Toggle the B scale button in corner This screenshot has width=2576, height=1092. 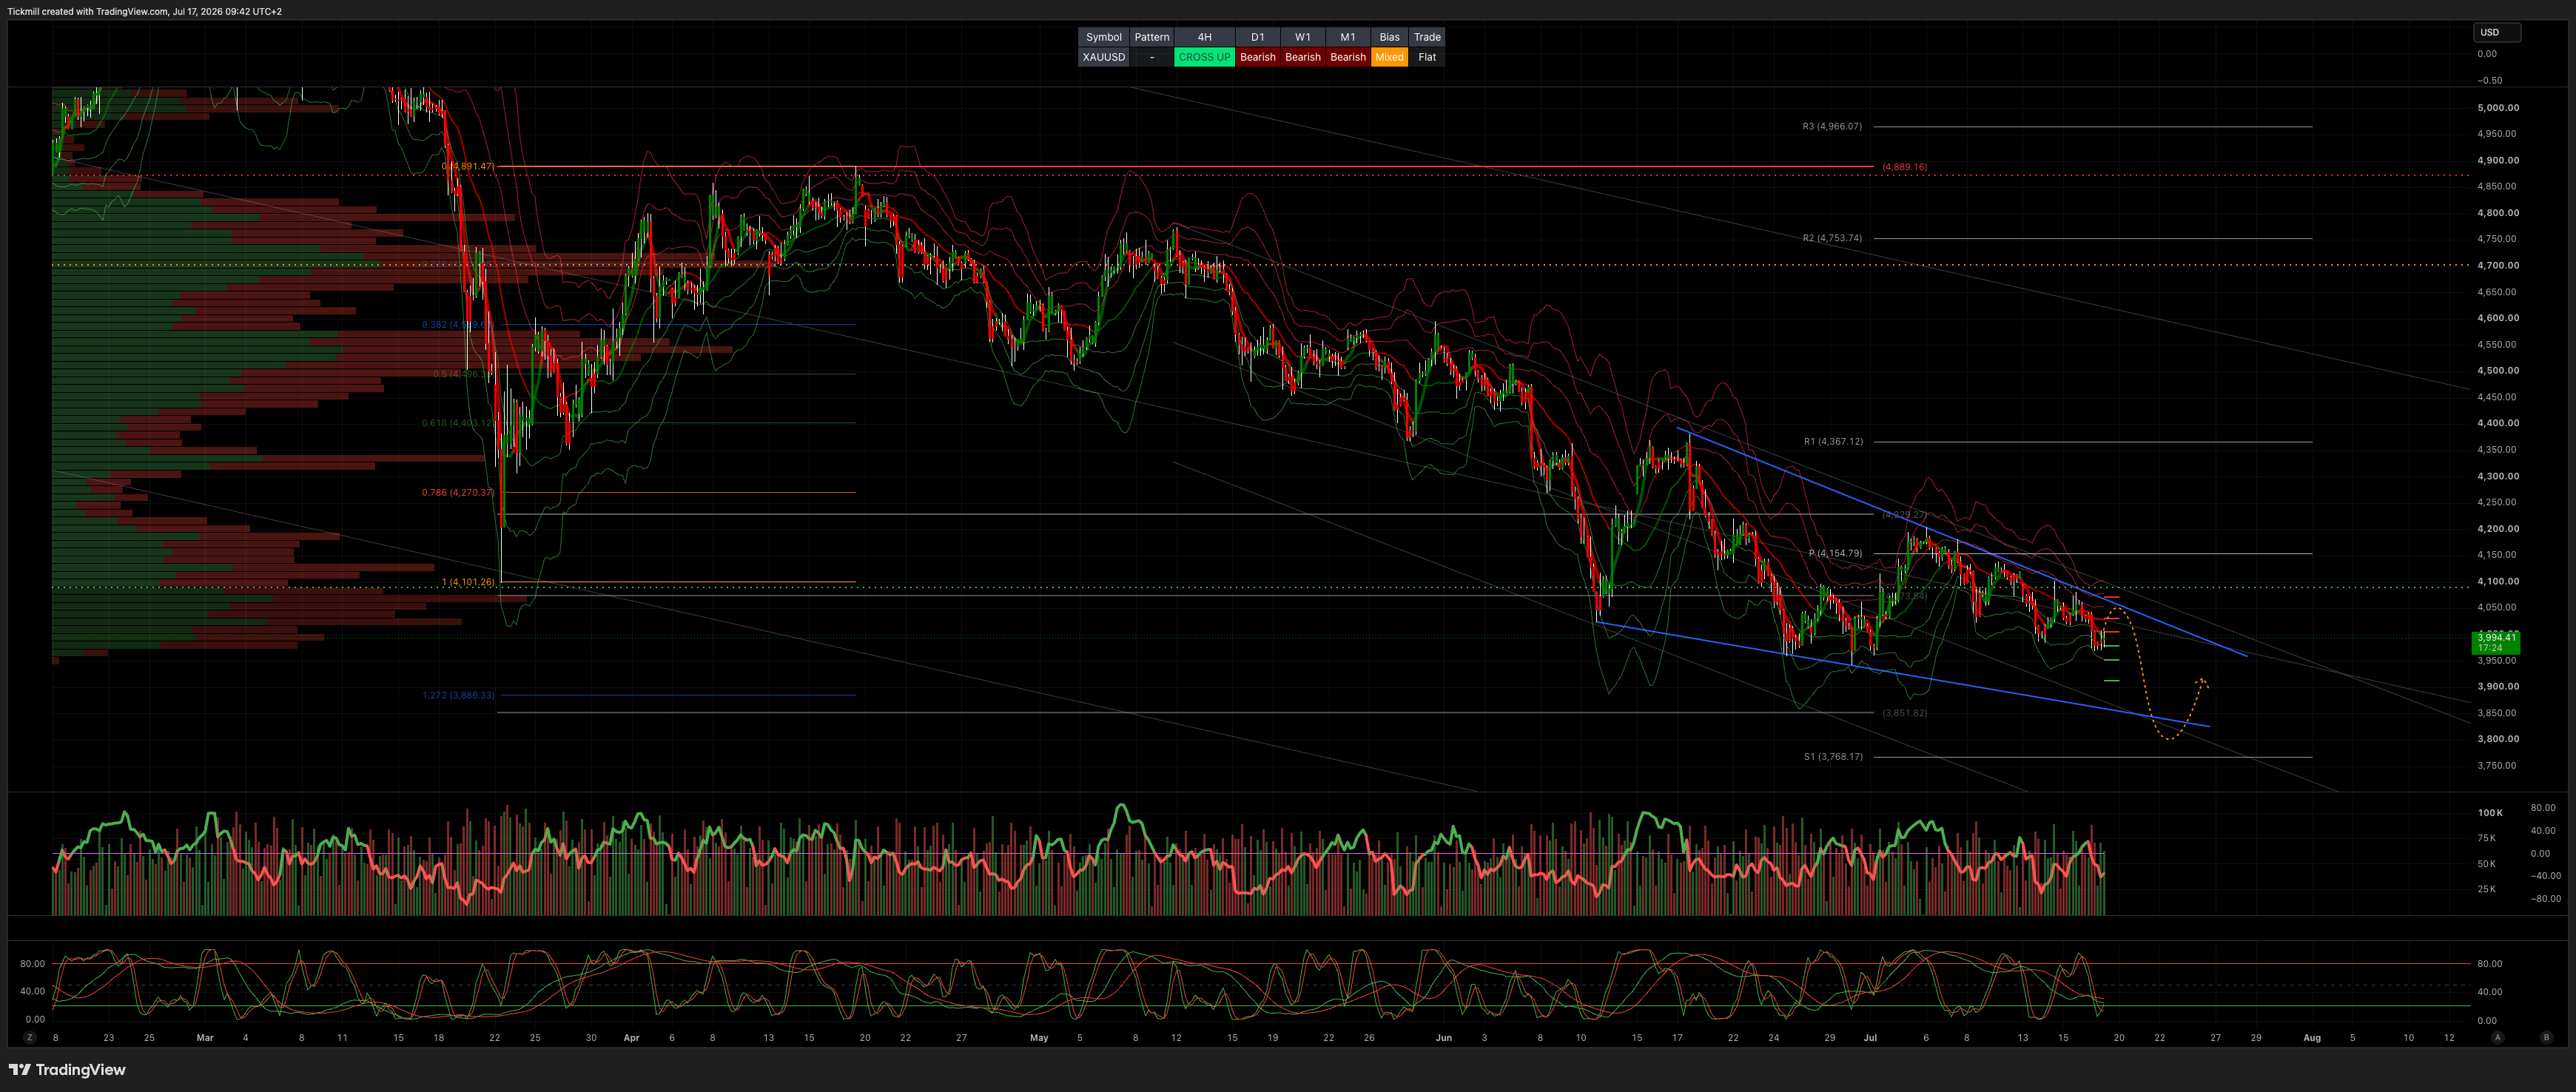pos(2546,1038)
